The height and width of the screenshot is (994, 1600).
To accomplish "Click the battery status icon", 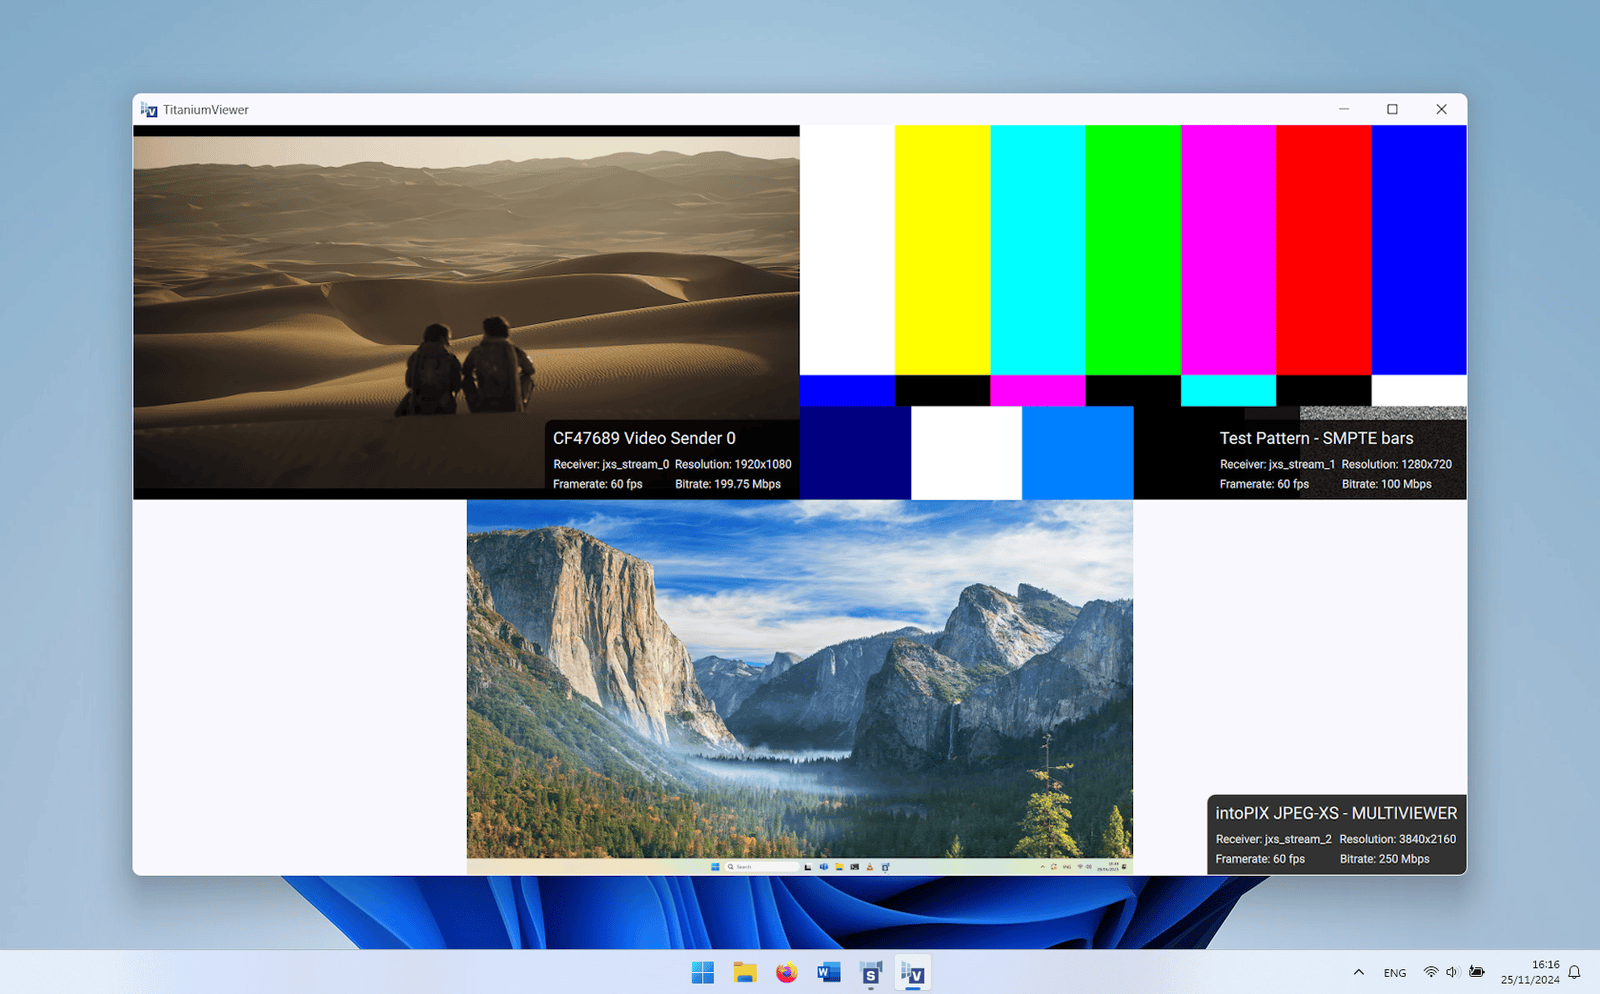I will tap(1477, 972).
